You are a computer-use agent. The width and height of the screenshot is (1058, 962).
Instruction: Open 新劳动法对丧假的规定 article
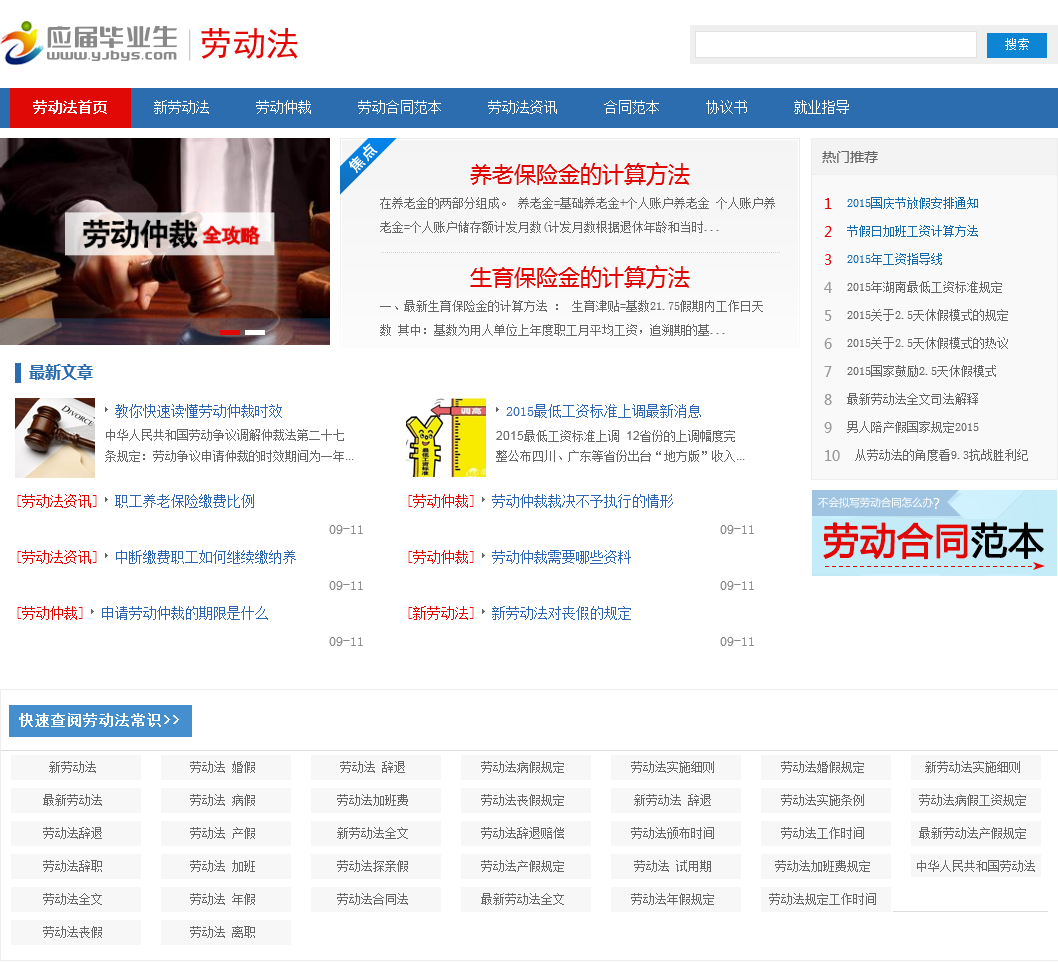pyautogui.click(x=561, y=613)
